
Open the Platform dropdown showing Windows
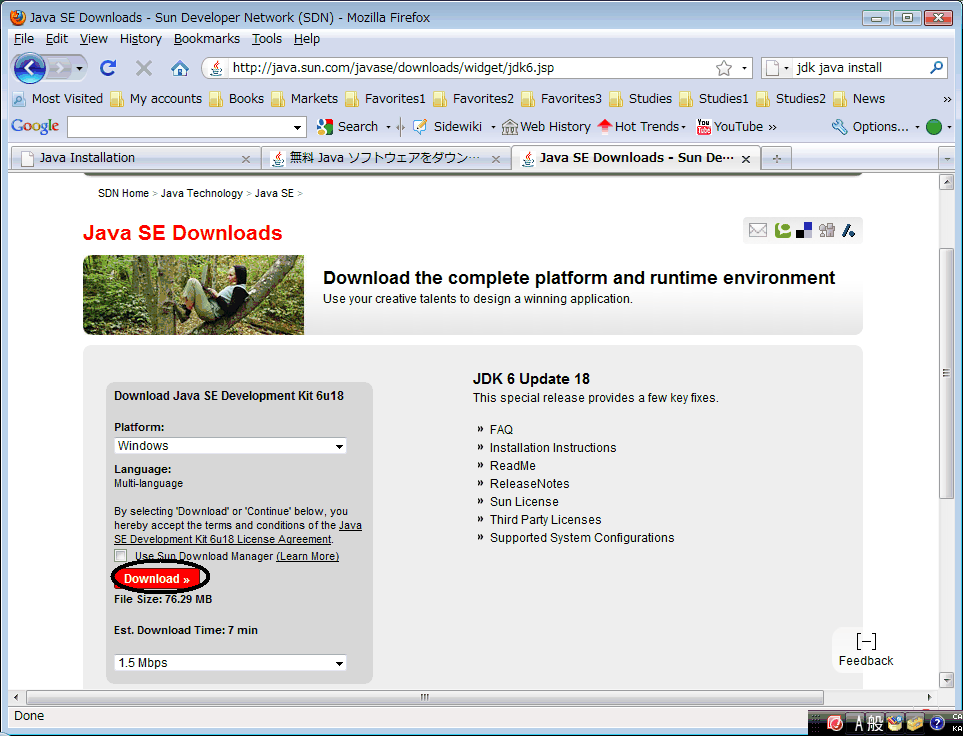(x=230, y=446)
